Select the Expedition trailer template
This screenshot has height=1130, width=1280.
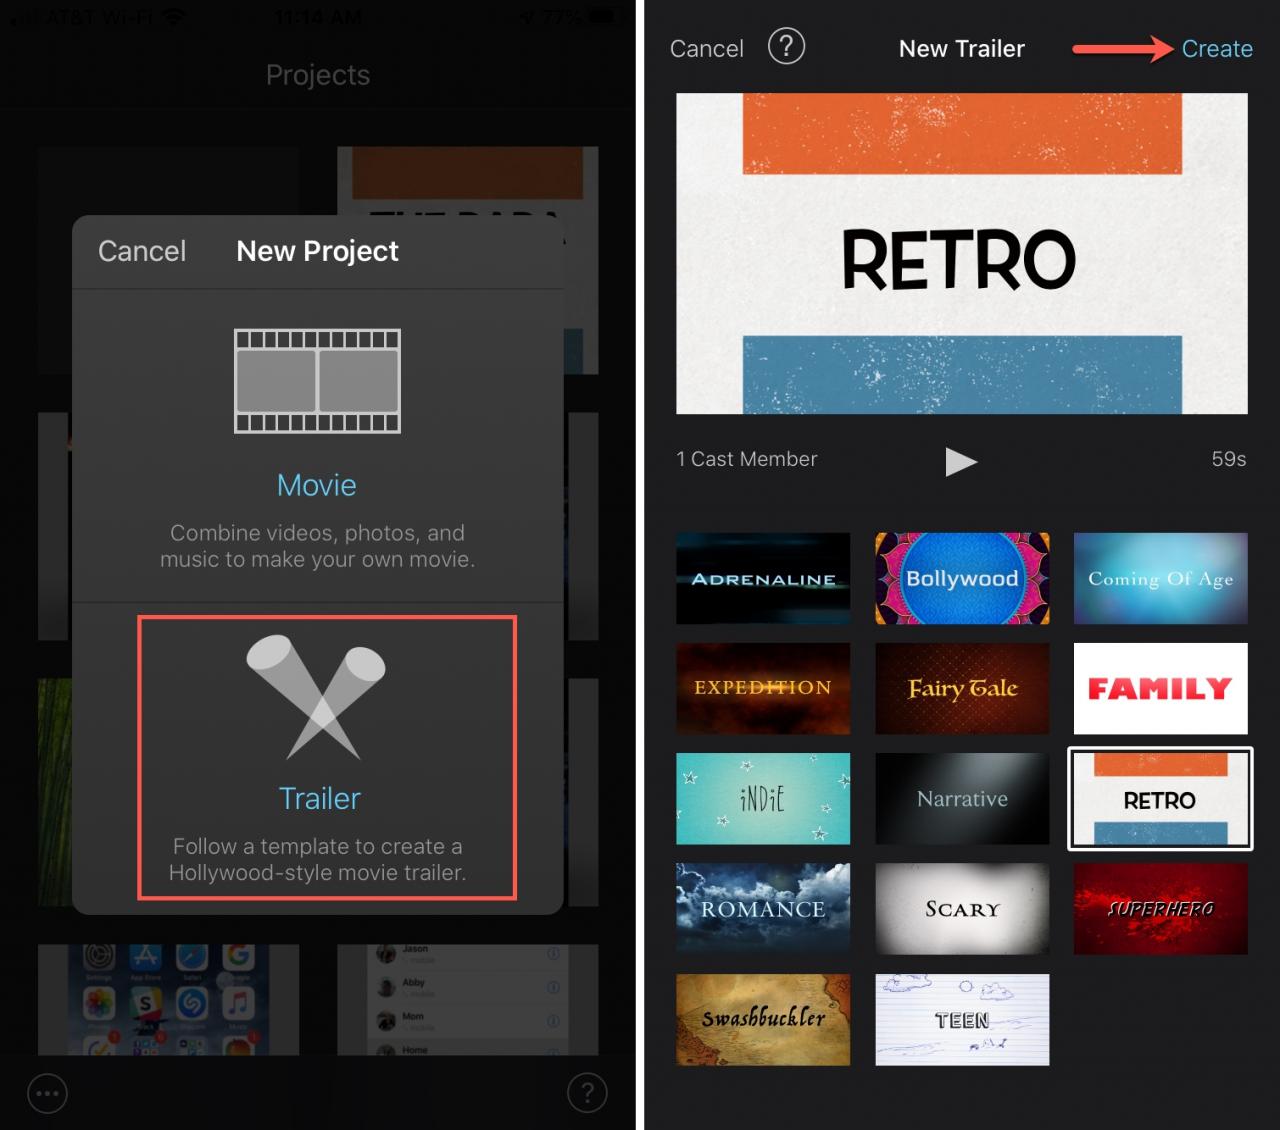(763, 688)
